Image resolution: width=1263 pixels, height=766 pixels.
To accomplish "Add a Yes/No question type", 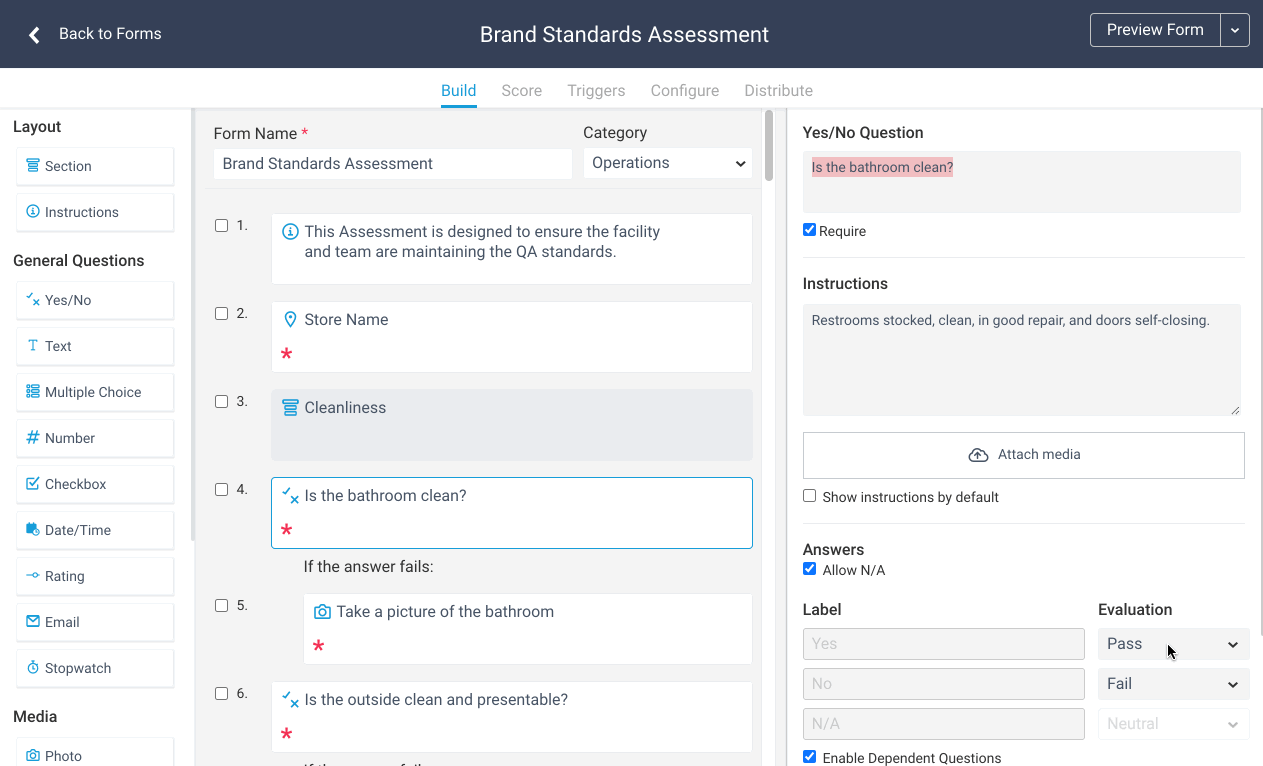I will pos(95,300).
